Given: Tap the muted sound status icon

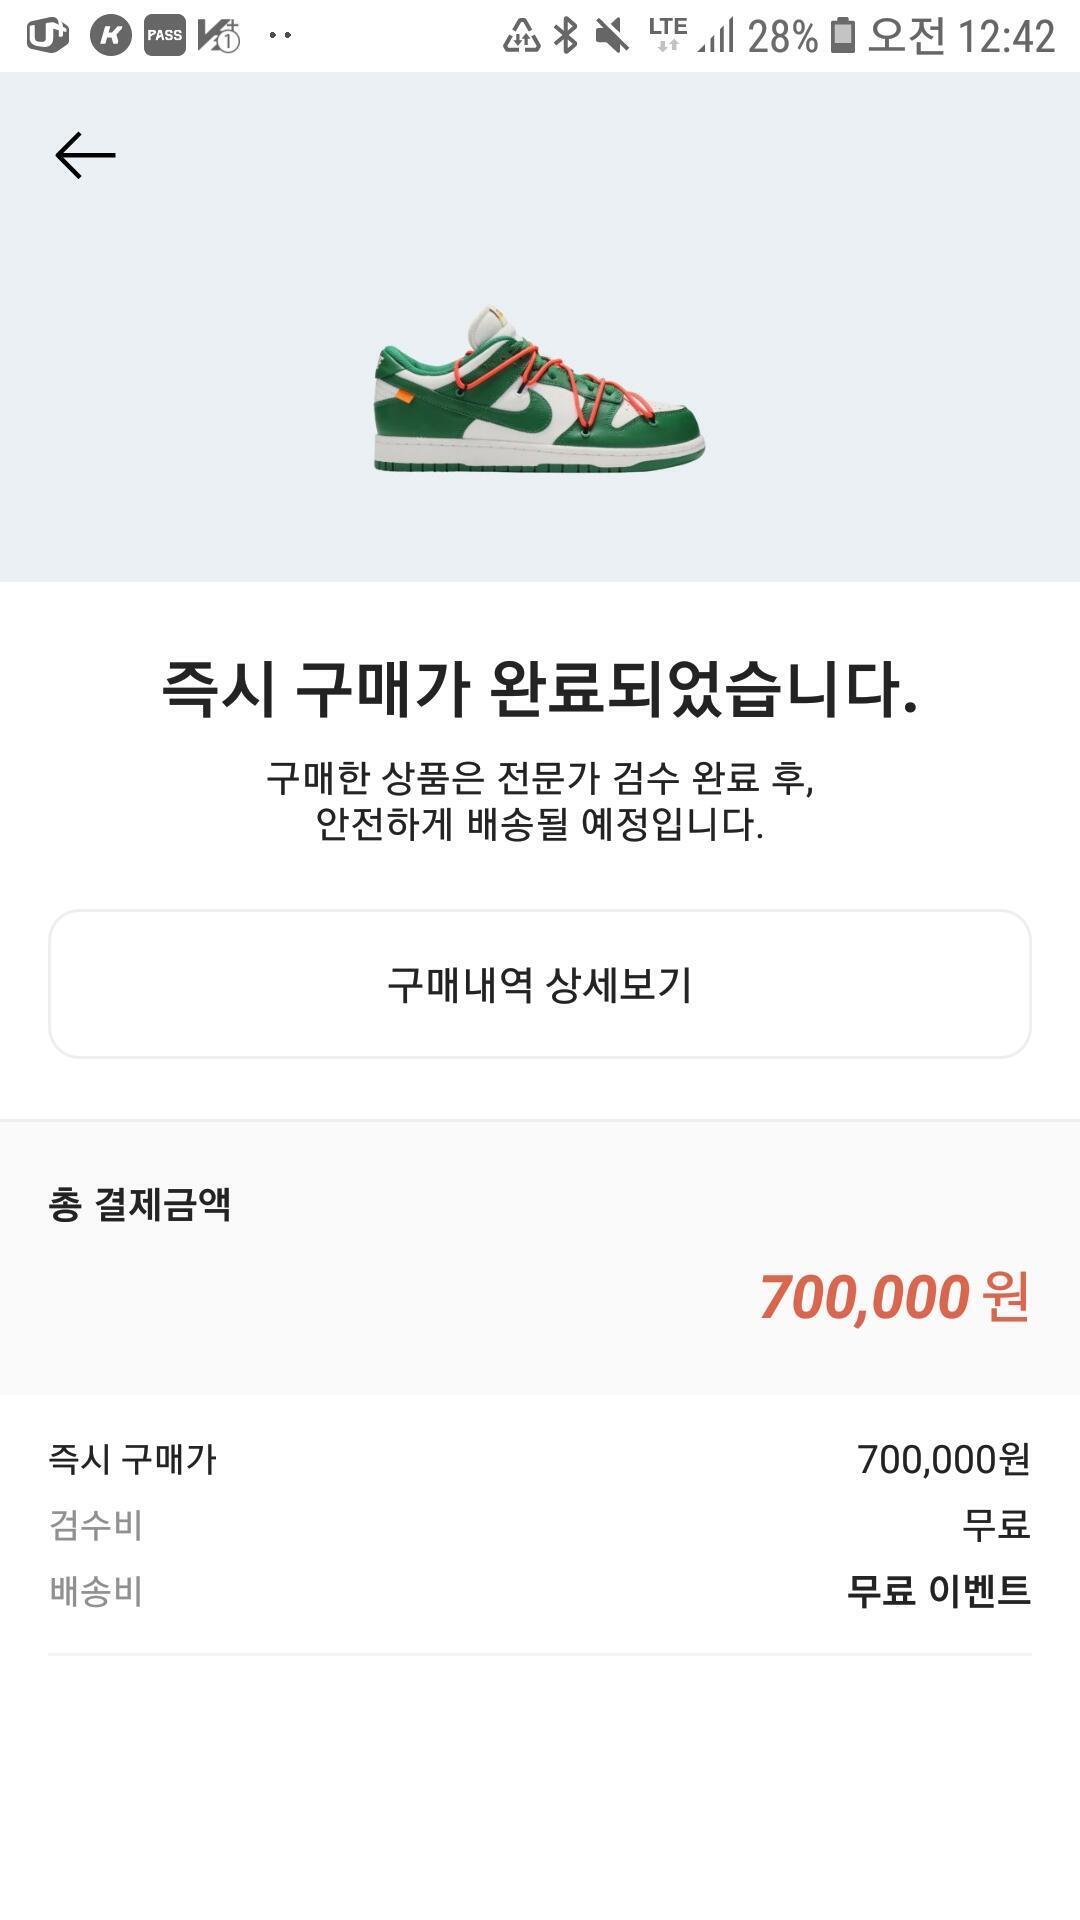Looking at the screenshot, I should point(611,36).
